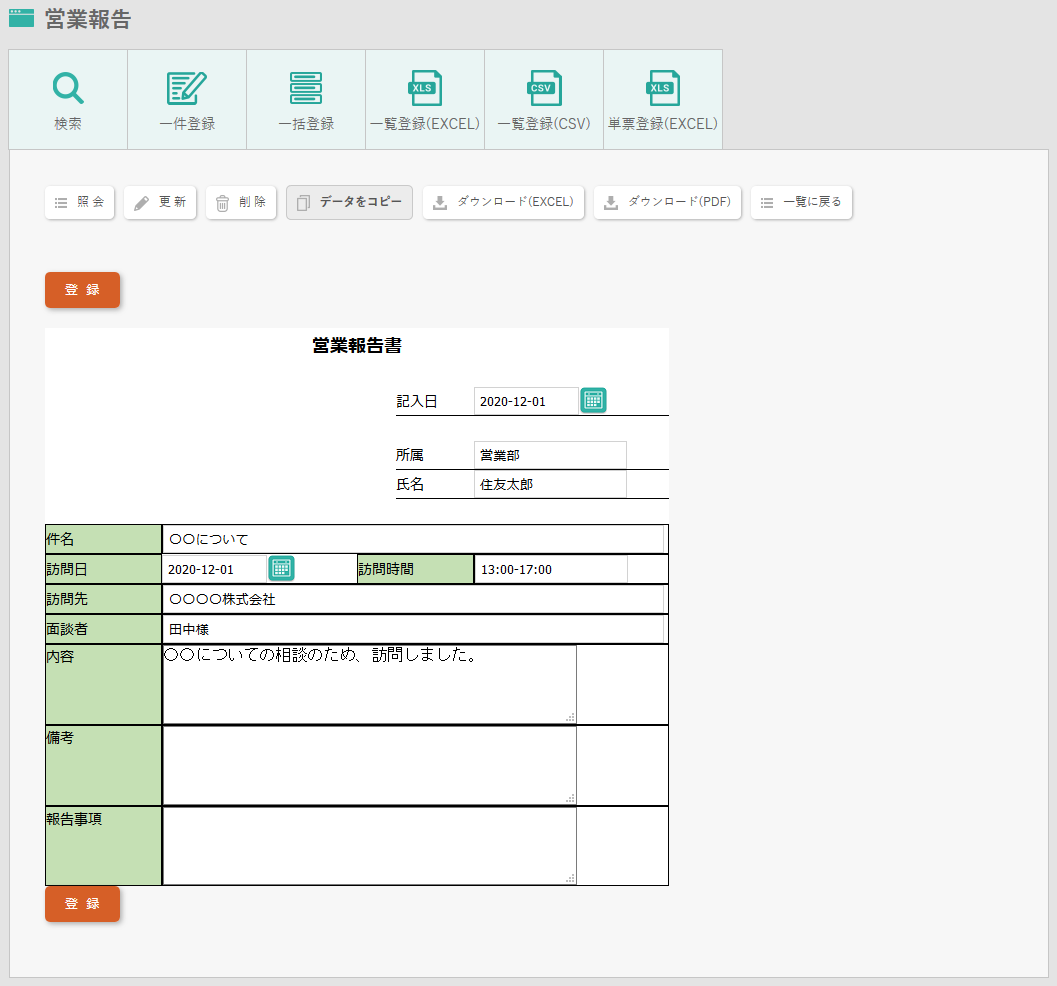Viewport: 1057px width, 986px height.
Task: Click the top orange 登録 button
Action: coord(82,290)
